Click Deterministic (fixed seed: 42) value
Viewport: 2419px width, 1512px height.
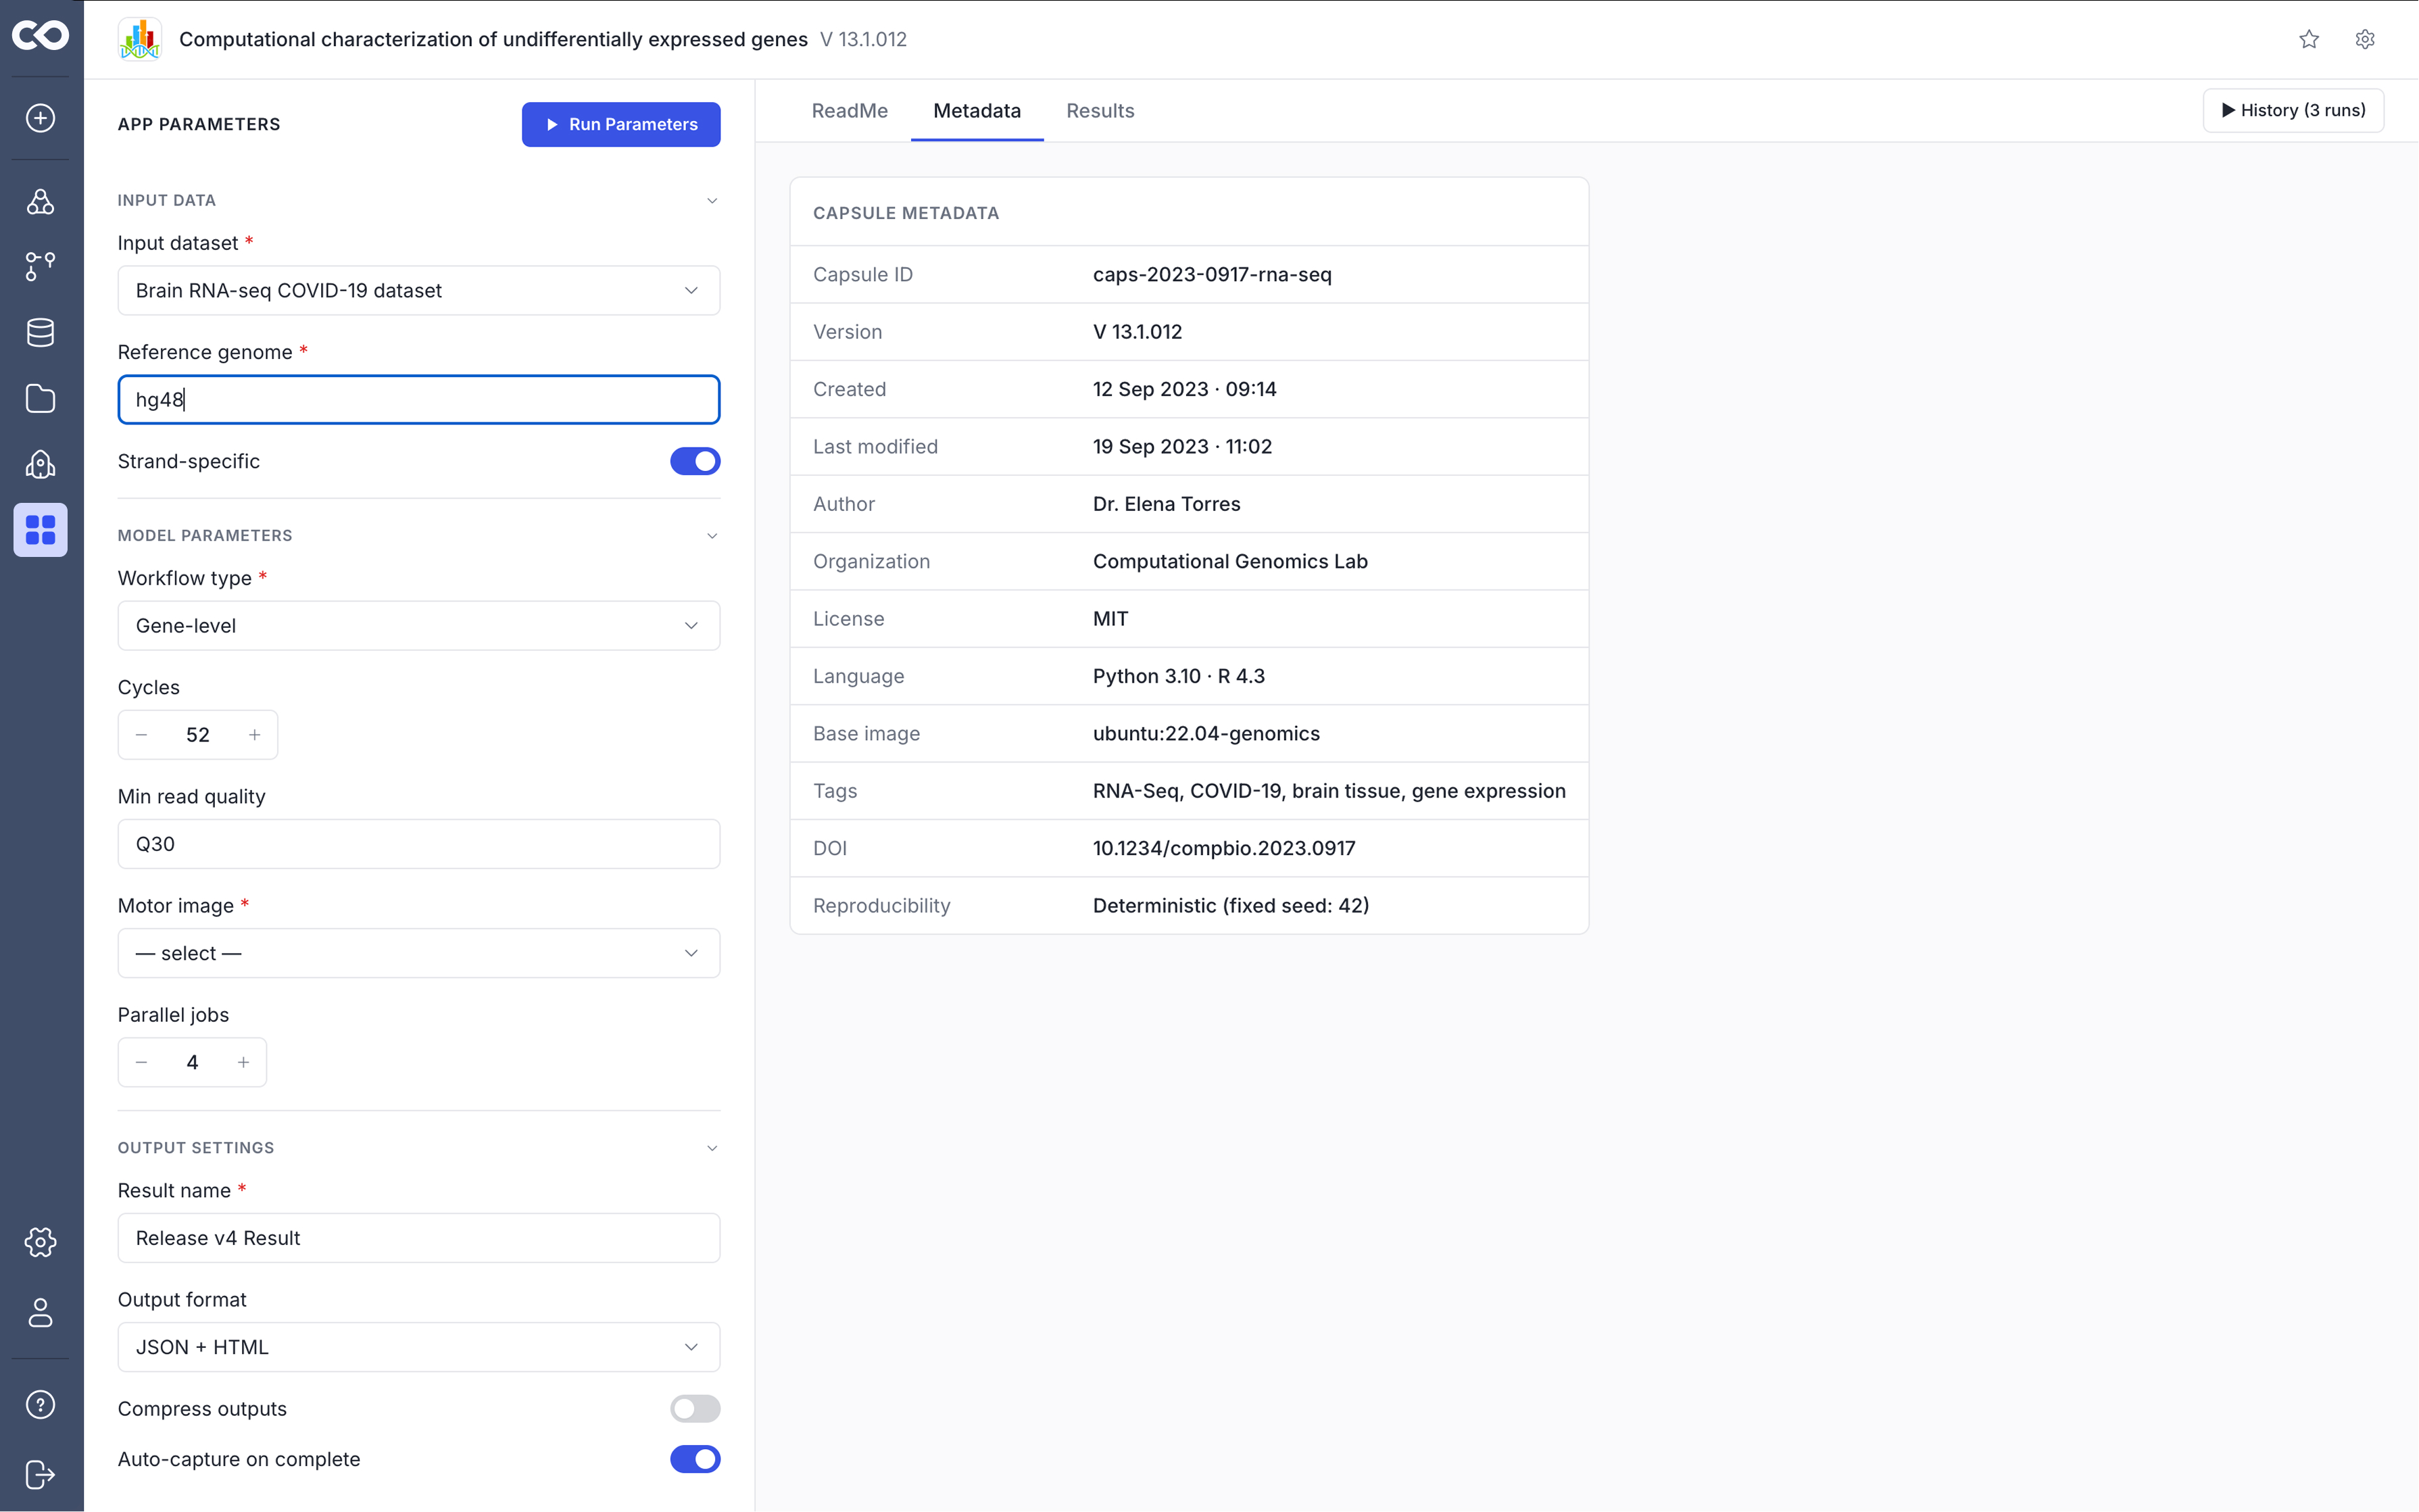1231,905
